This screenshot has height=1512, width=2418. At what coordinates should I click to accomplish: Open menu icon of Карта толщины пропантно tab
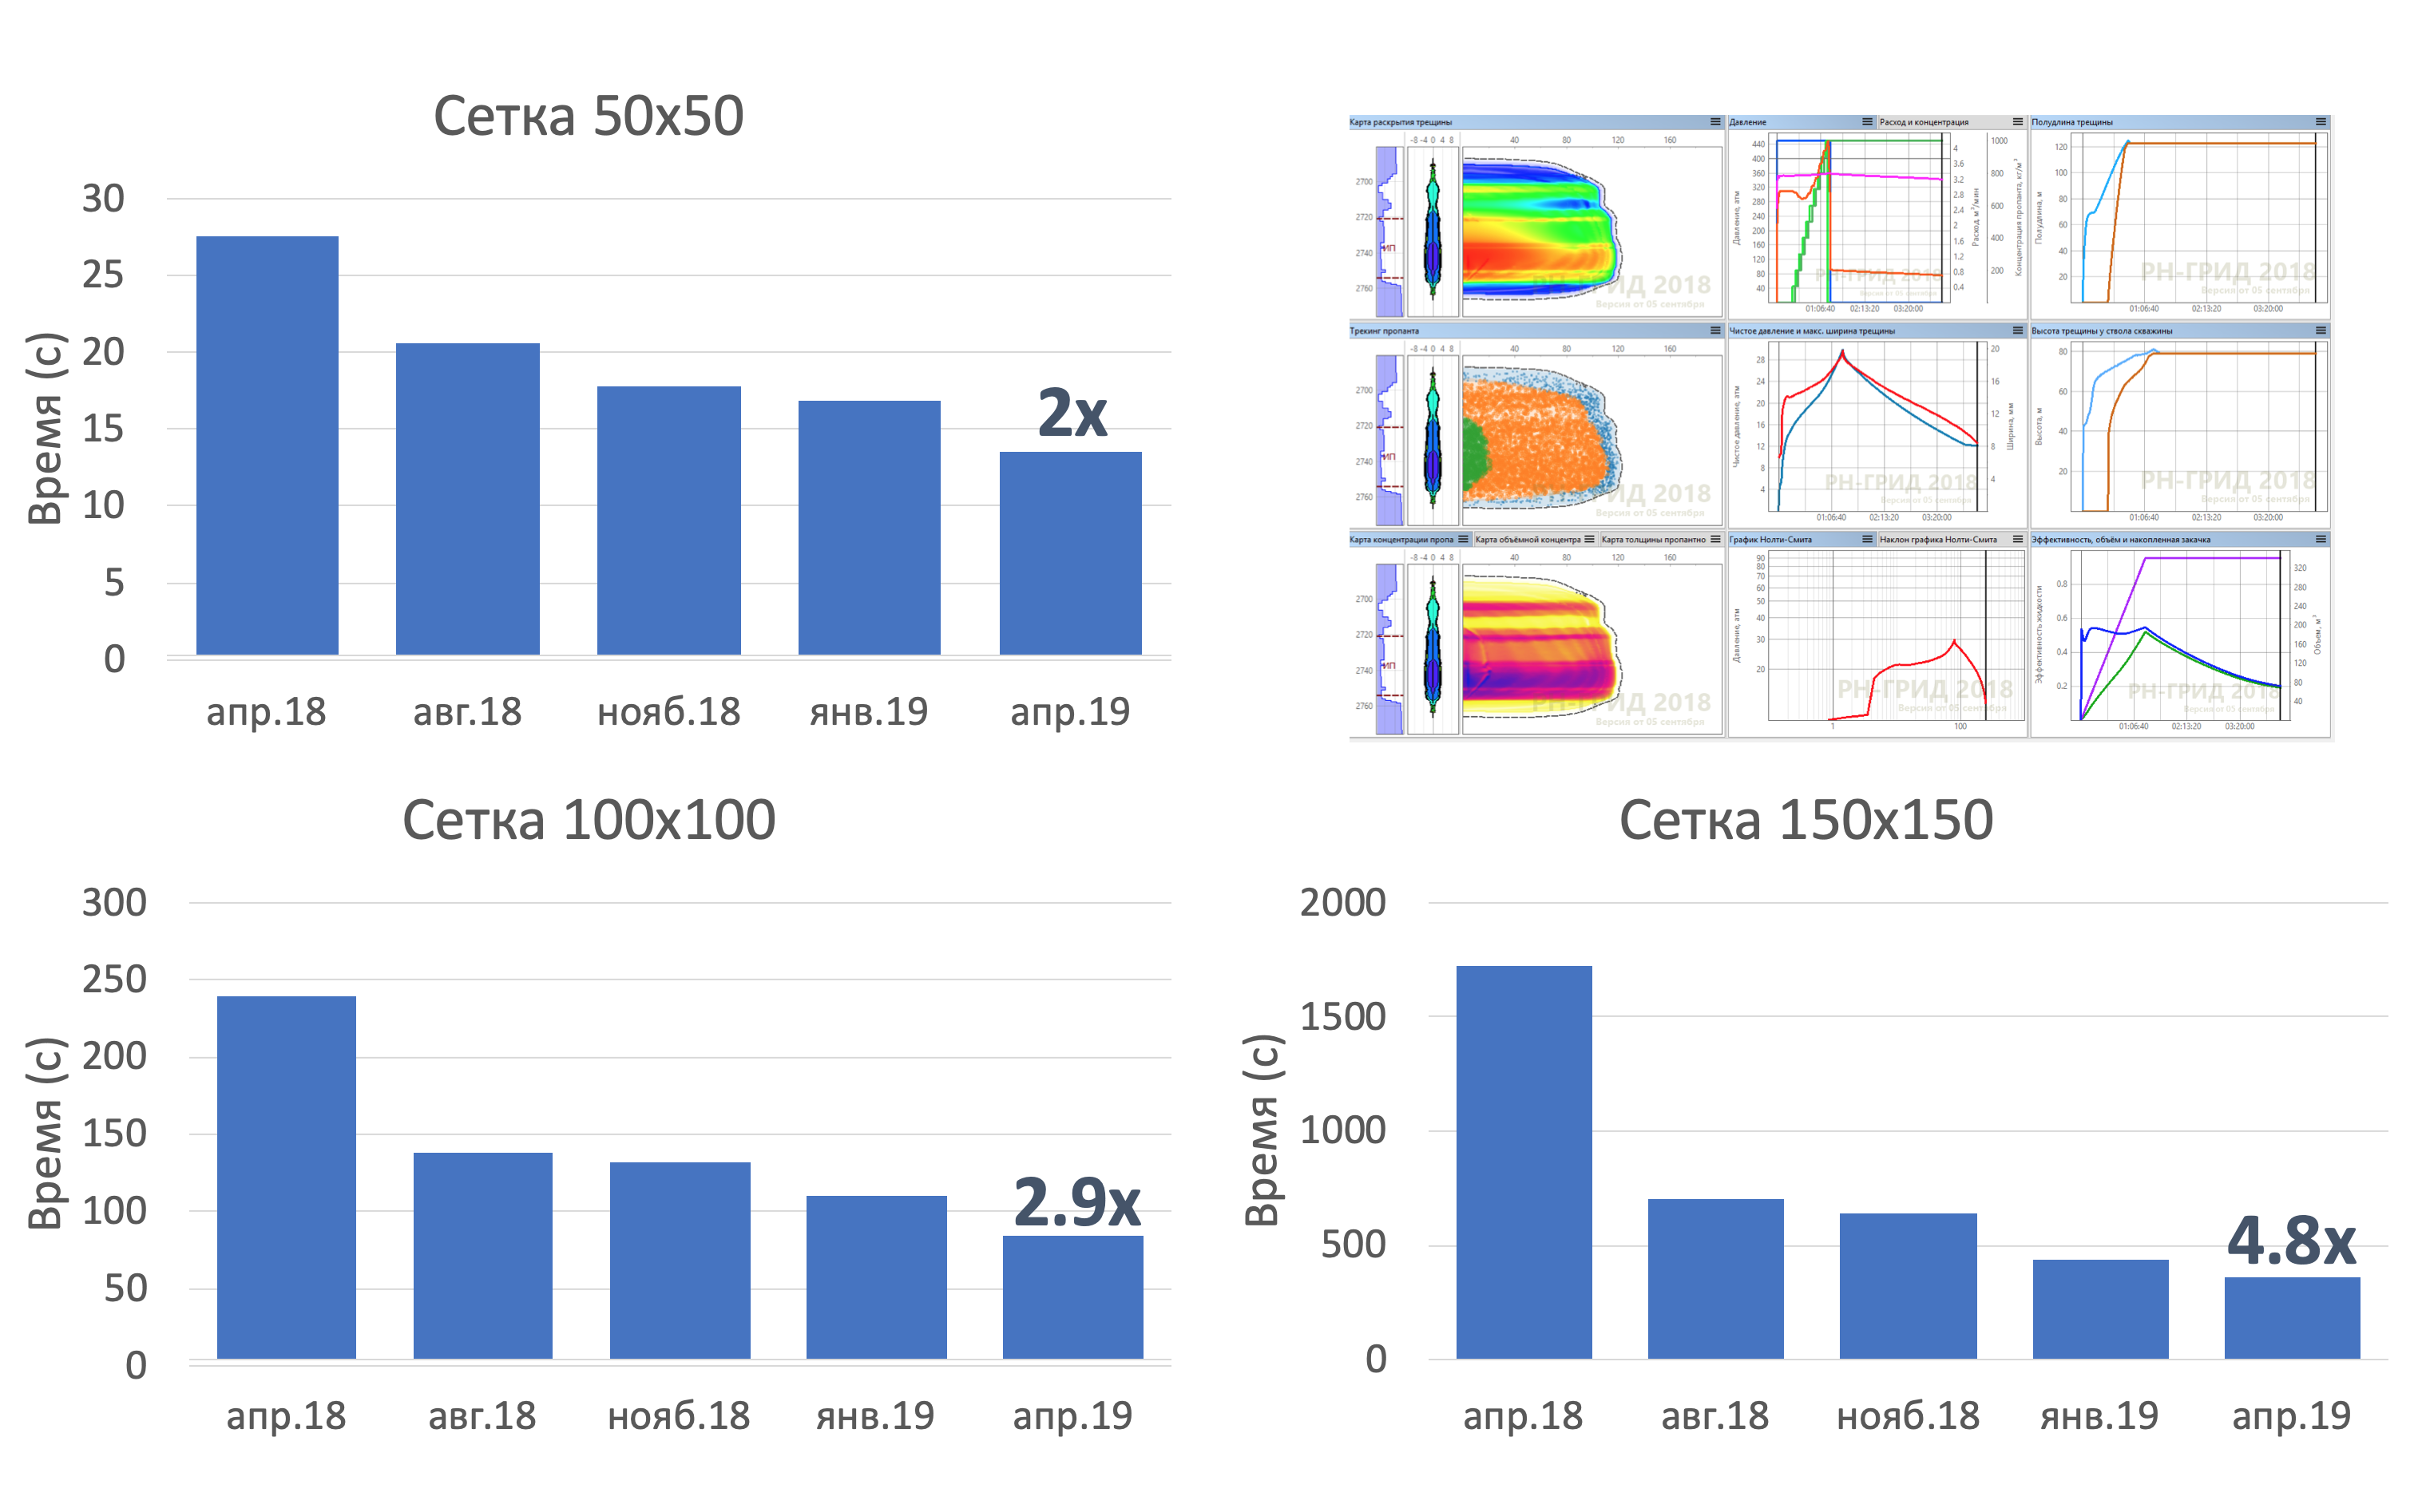(1715, 539)
